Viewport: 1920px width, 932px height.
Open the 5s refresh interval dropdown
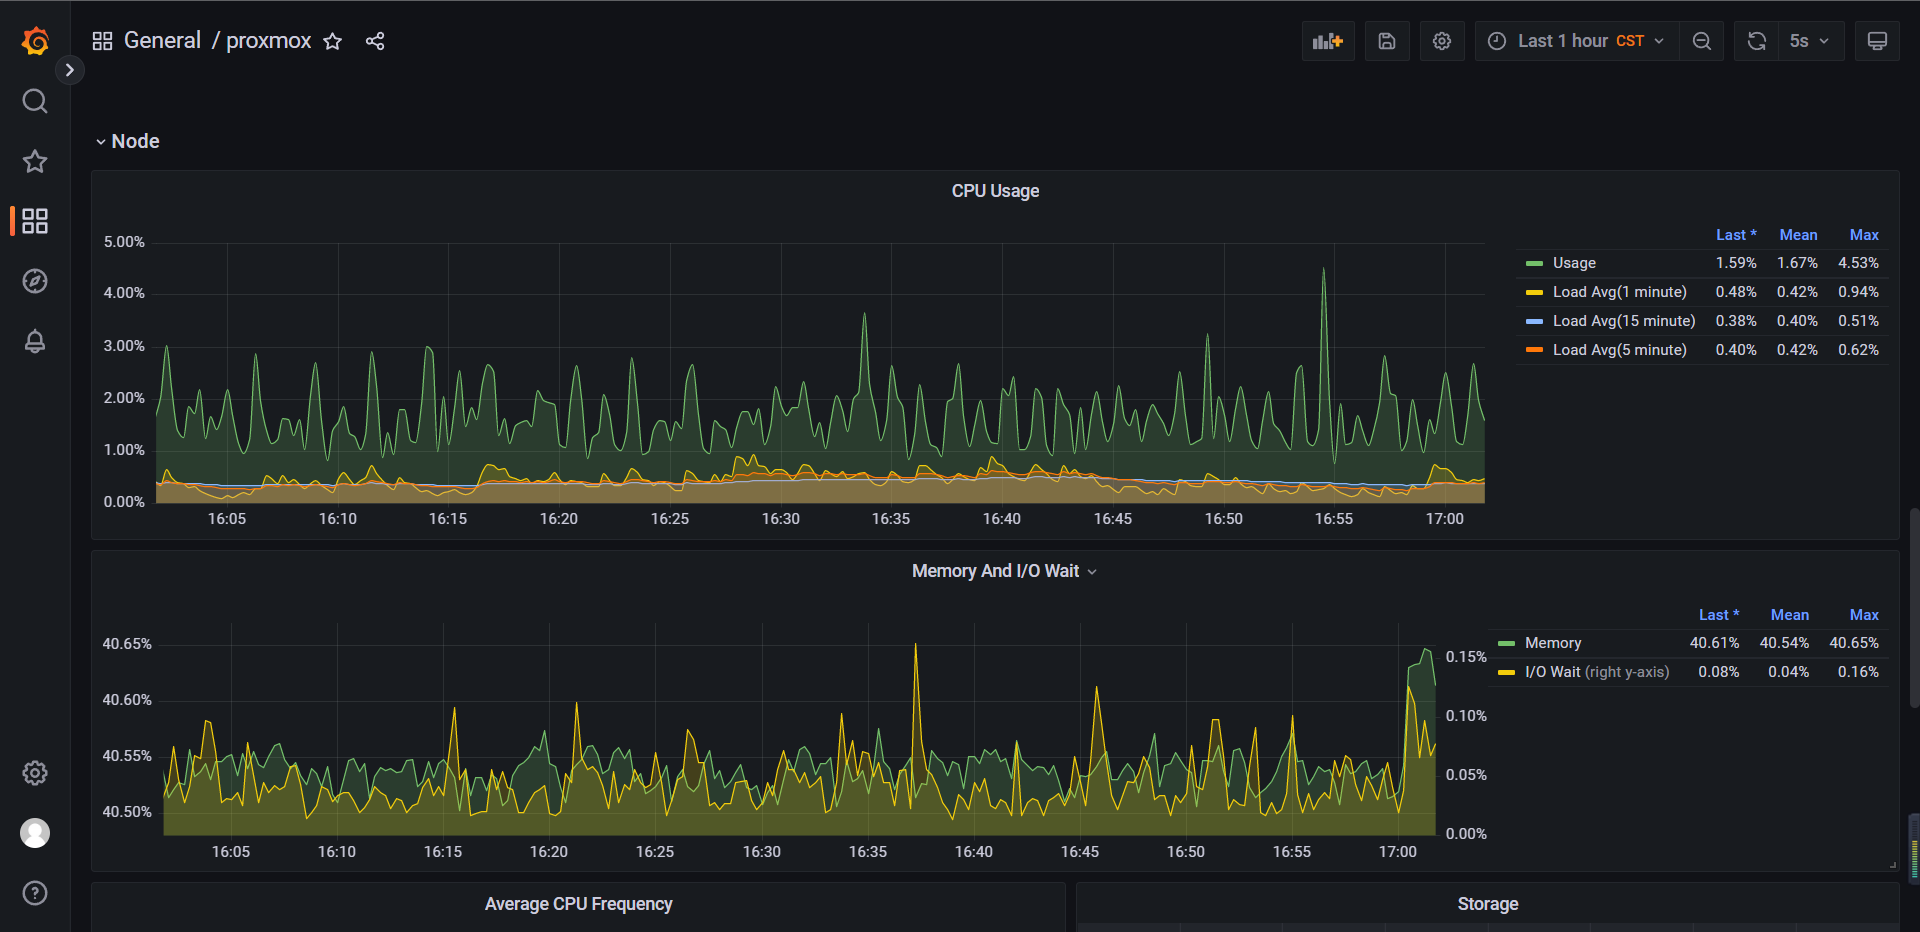(1810, 41)
